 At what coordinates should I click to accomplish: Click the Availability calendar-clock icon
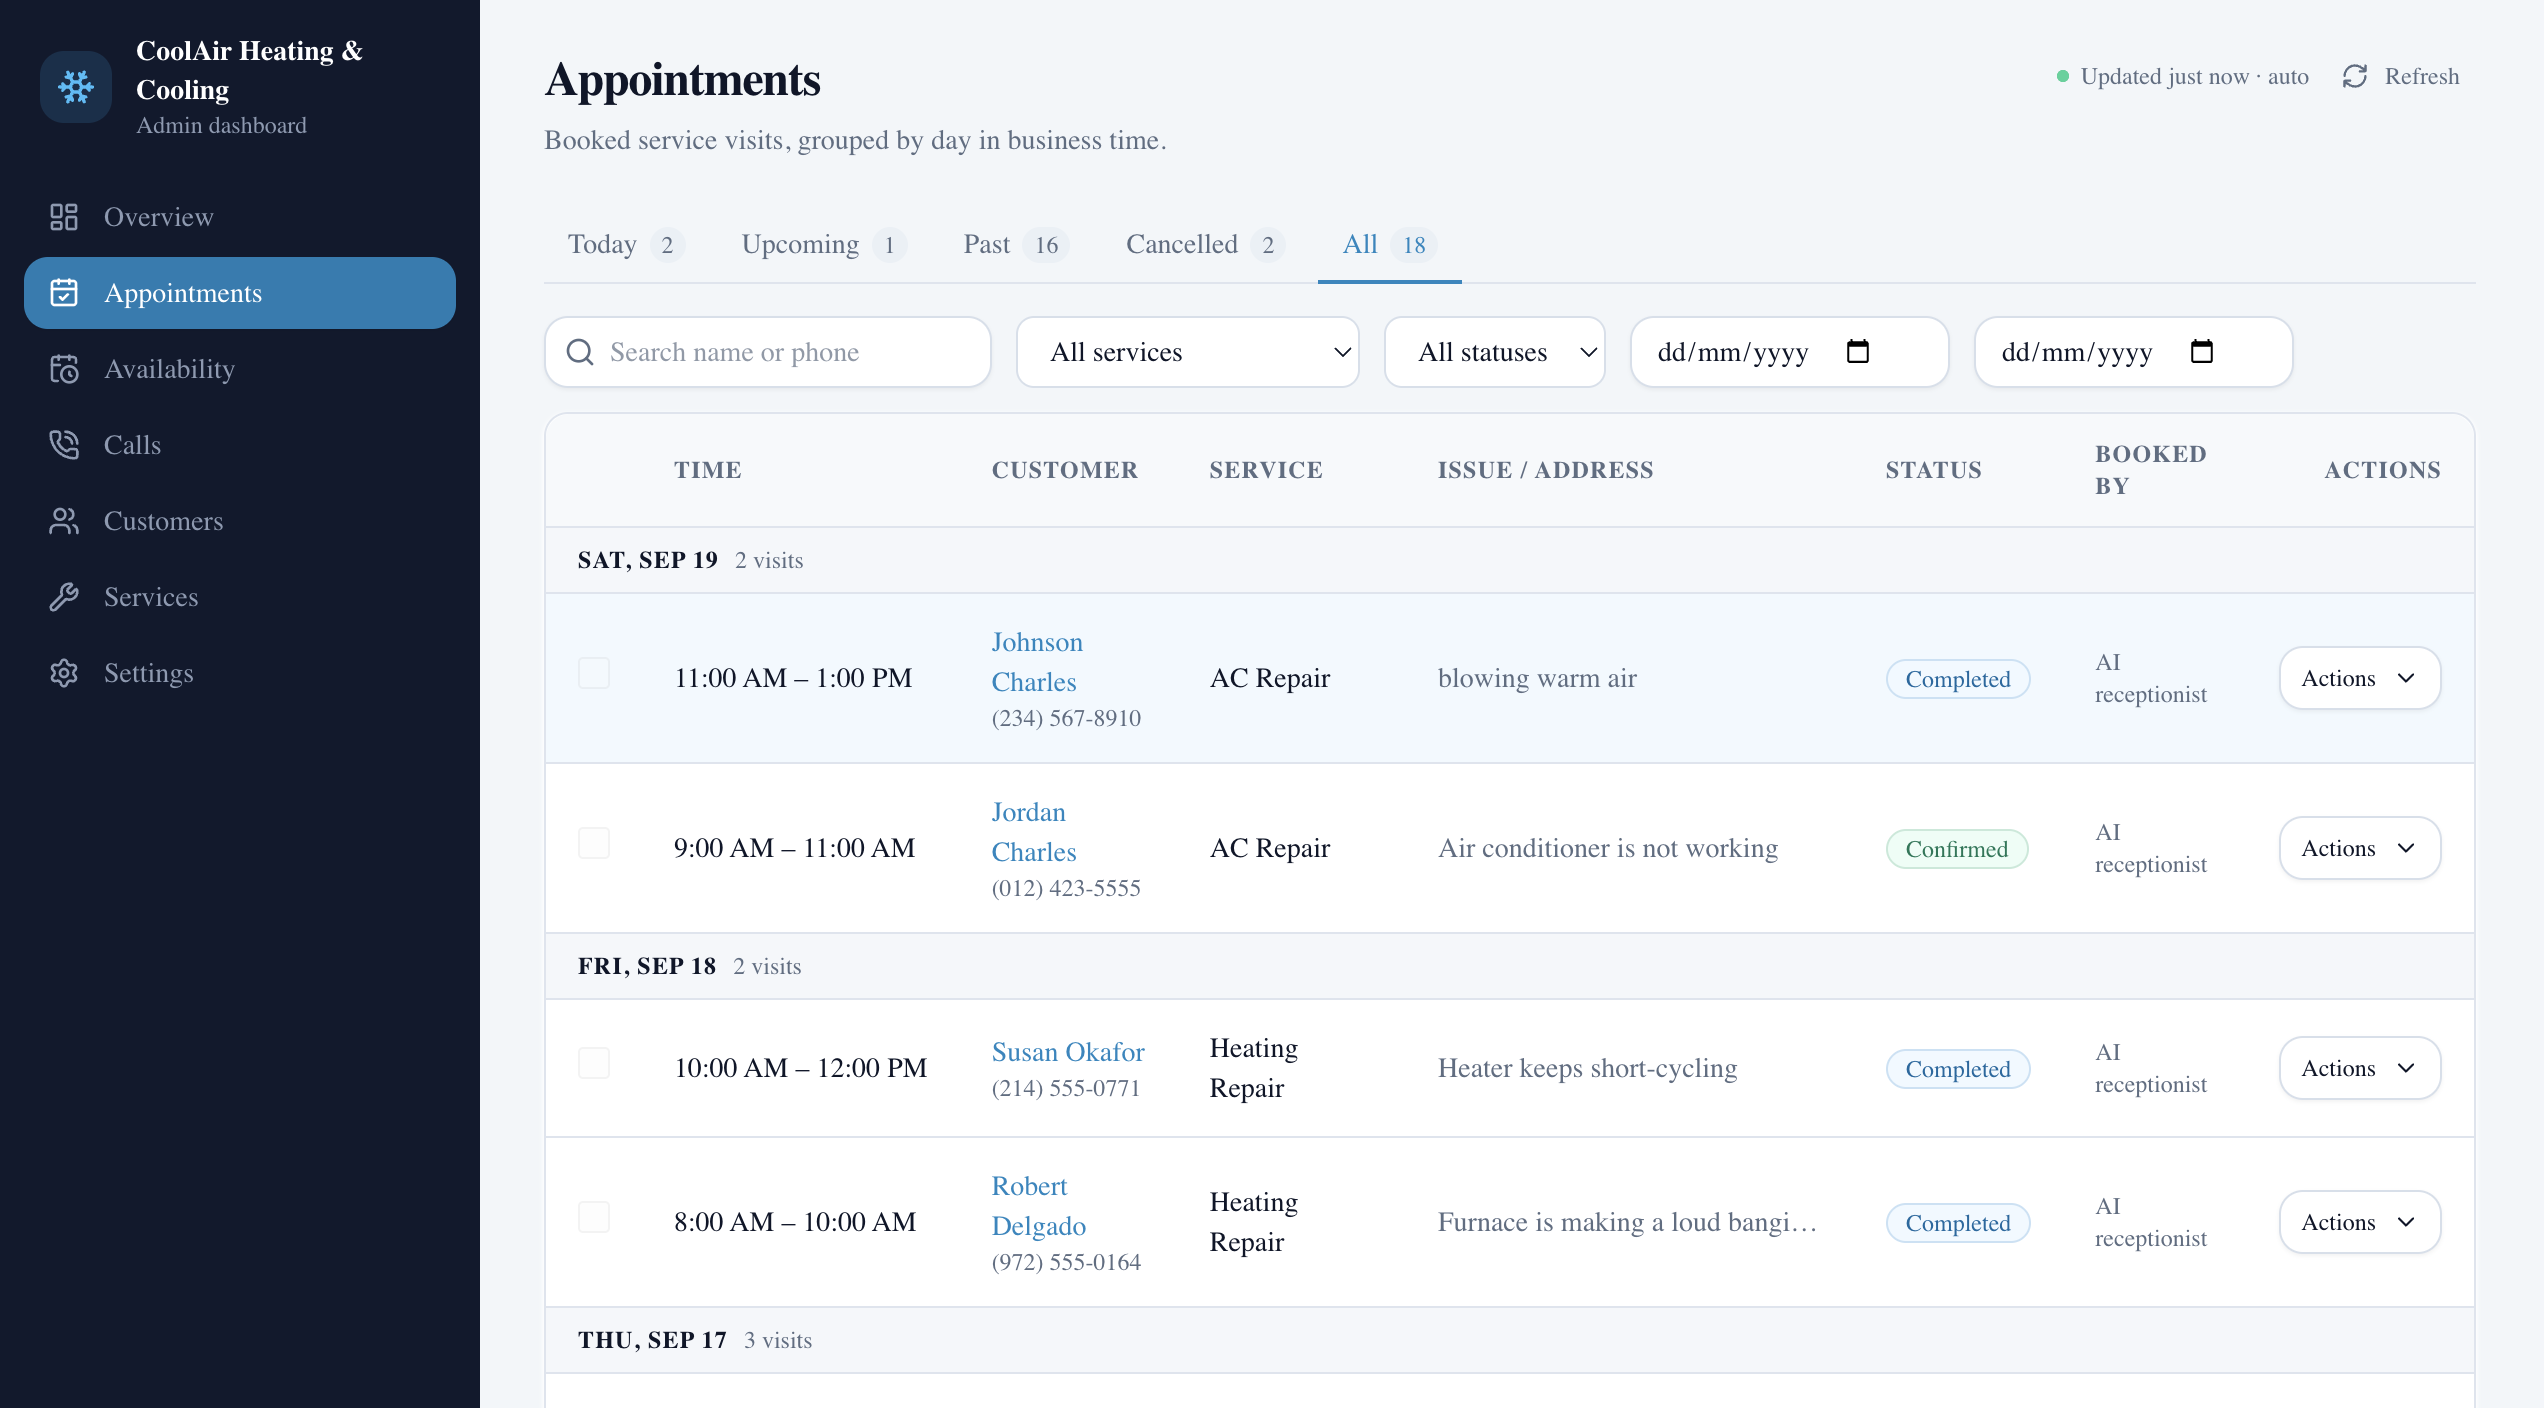[x=64, y=369]
